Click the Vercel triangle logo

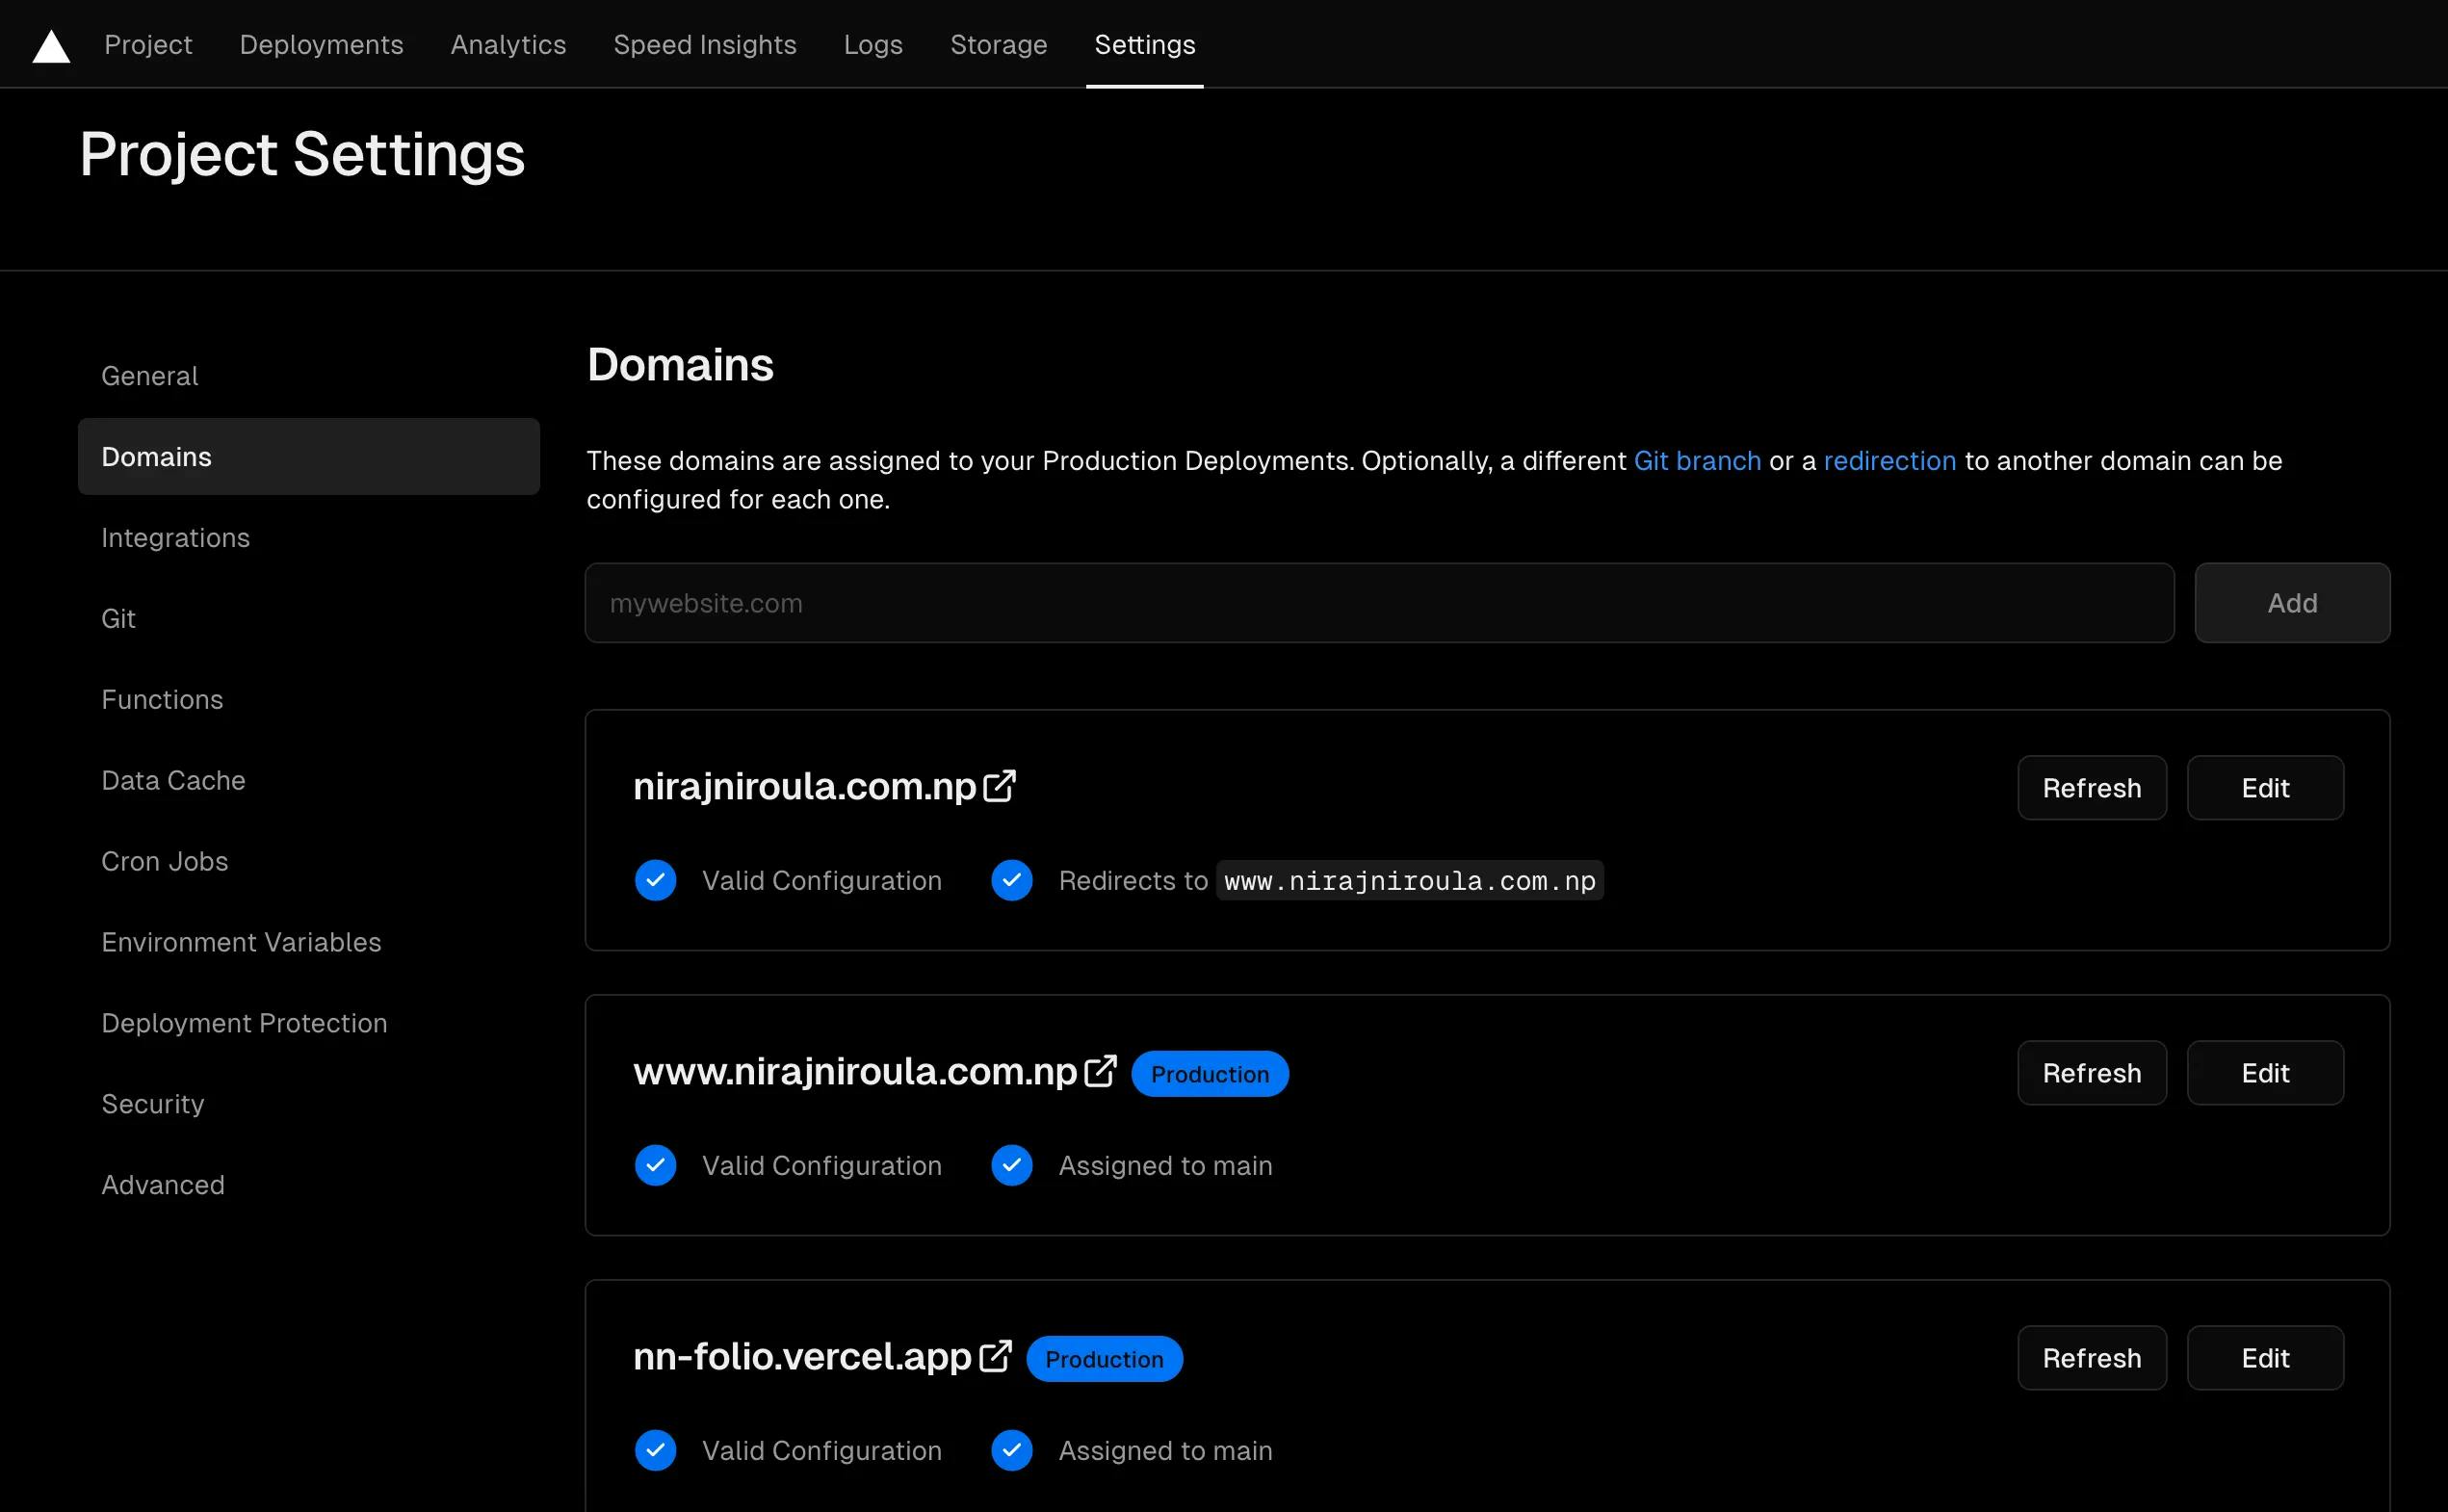point(51,46)
